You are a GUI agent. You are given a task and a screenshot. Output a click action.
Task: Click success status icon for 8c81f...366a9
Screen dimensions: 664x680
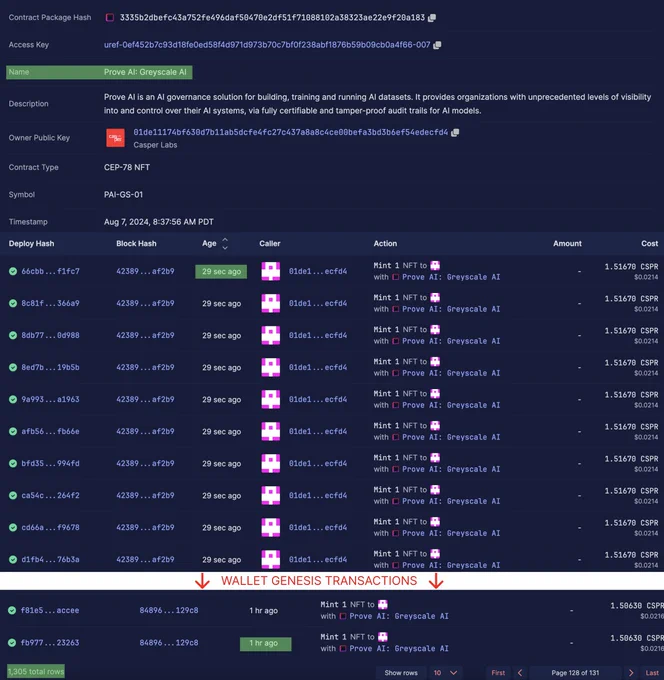point(13,304)
